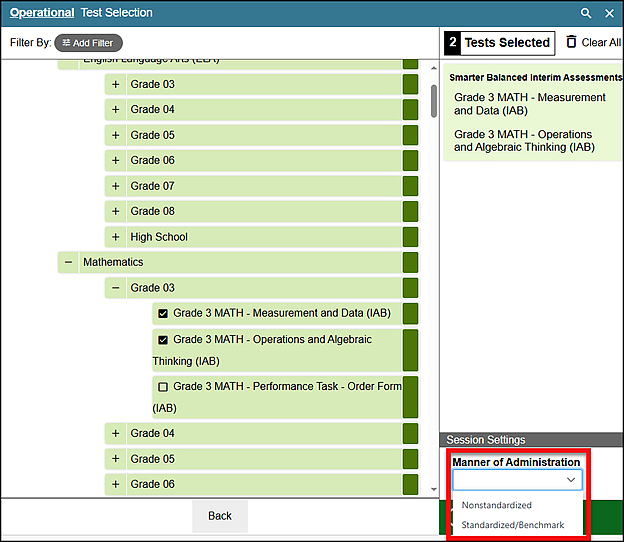Image resolution: width=624 pixels, height=542 pixels.
Task: Click dark green box beside Measurement and Data
Action: (x=410, y=314)
